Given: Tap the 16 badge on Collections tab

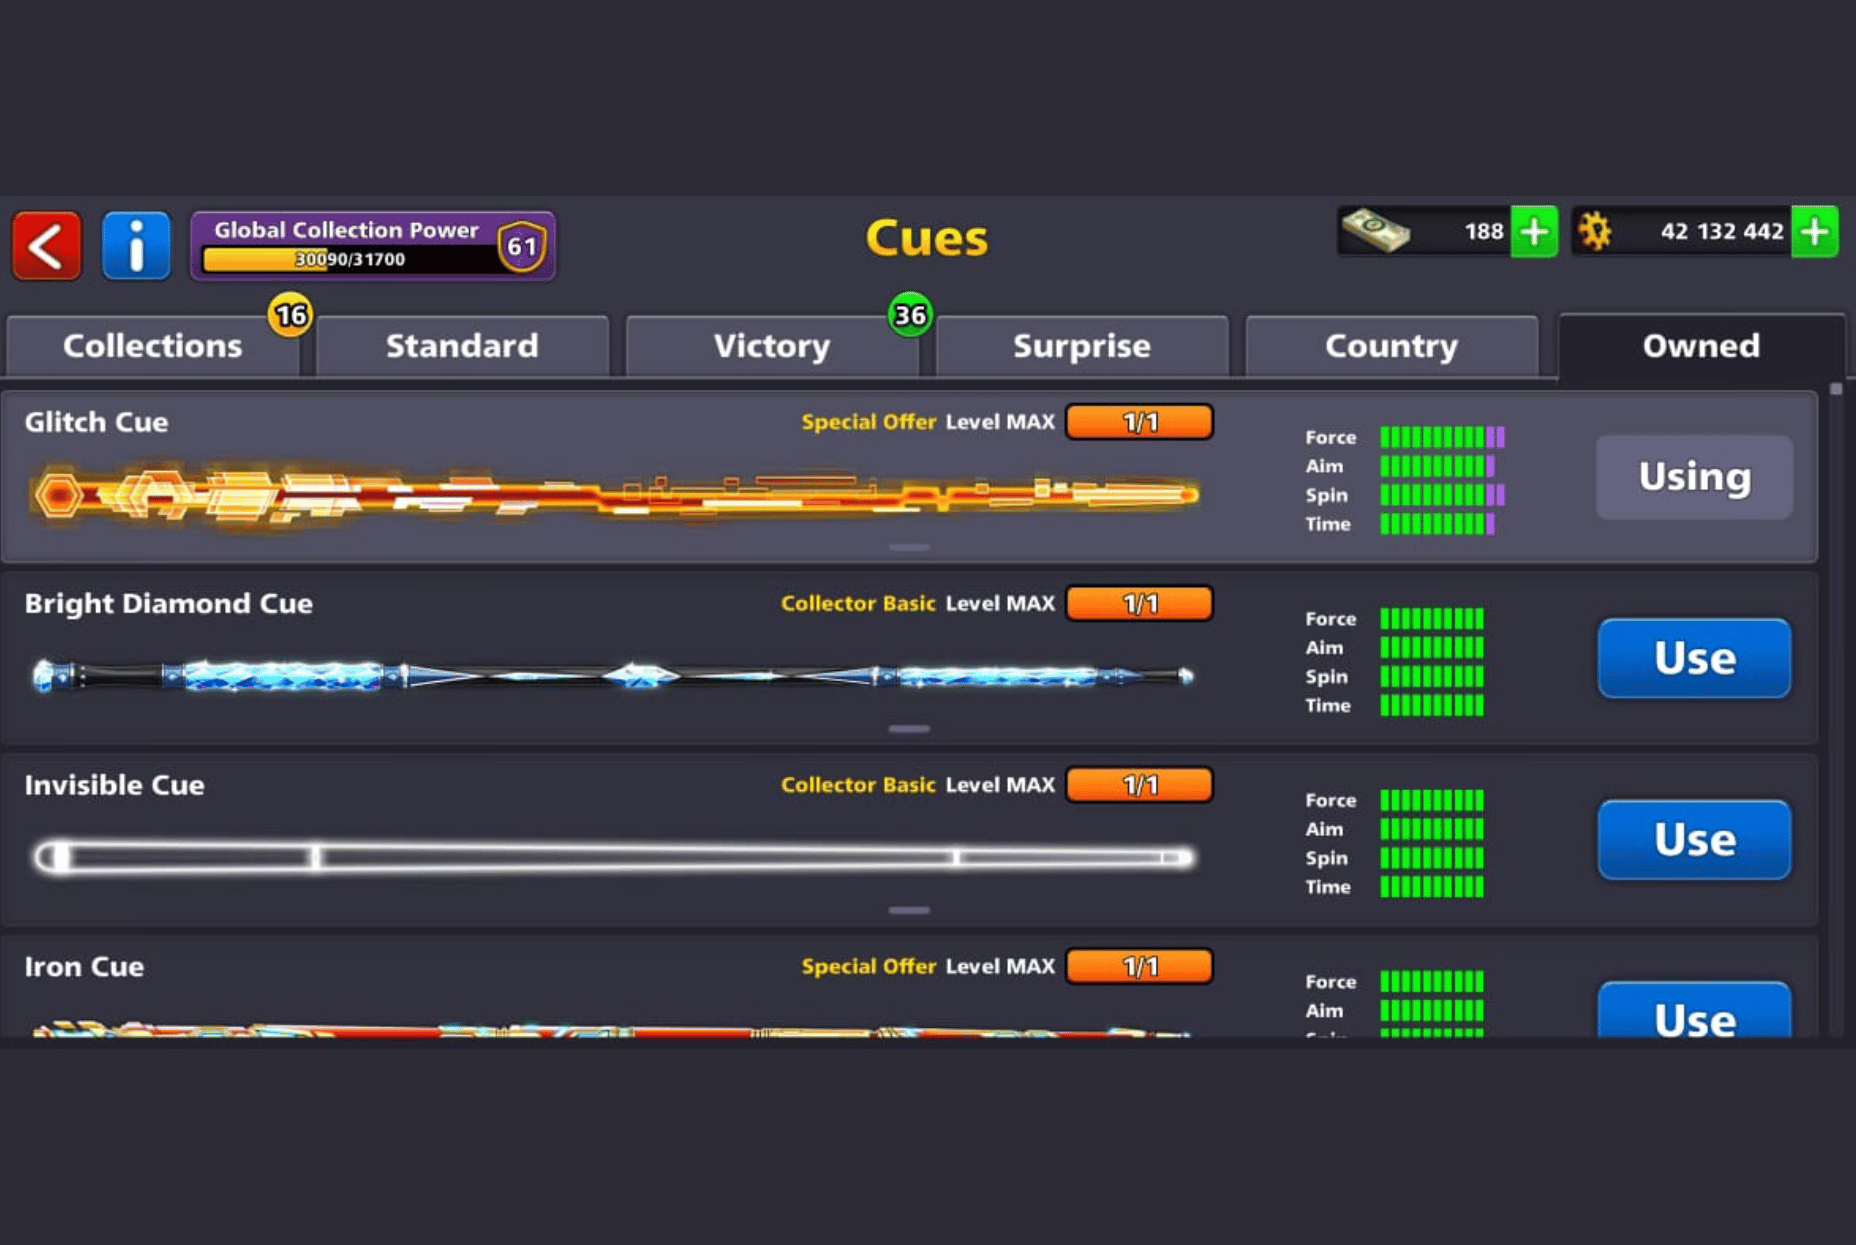Looking at the screenshot, I should click(290, 316).
